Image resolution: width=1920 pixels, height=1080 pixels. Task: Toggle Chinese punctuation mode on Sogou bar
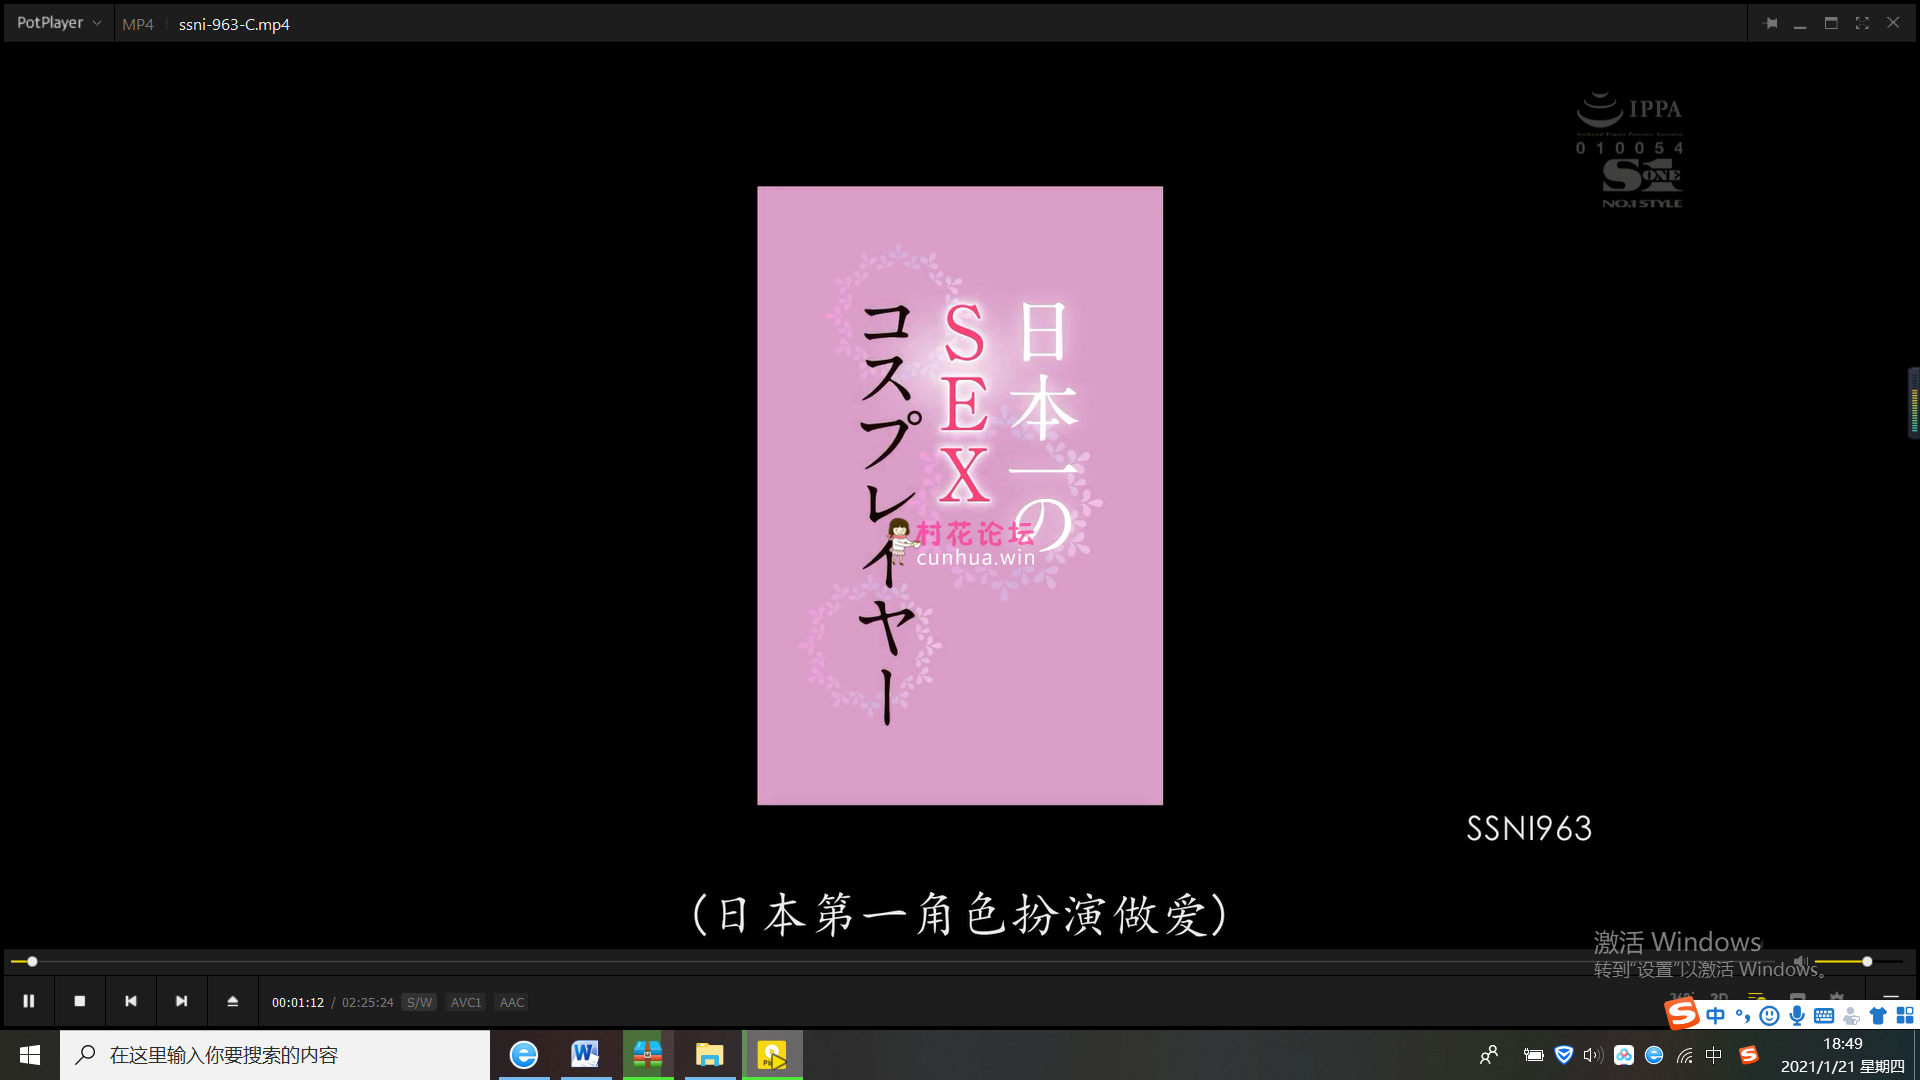click(x=1743, y=1016)
